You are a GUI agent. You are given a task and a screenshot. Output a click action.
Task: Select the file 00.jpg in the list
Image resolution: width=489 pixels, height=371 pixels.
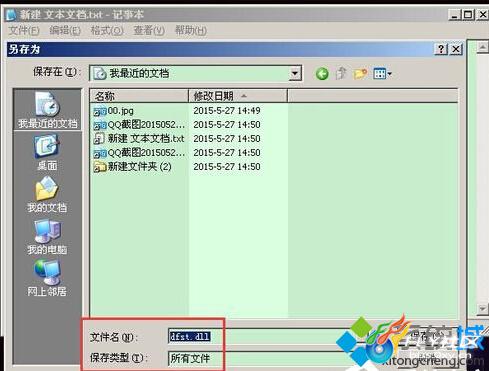coord(114,111)
